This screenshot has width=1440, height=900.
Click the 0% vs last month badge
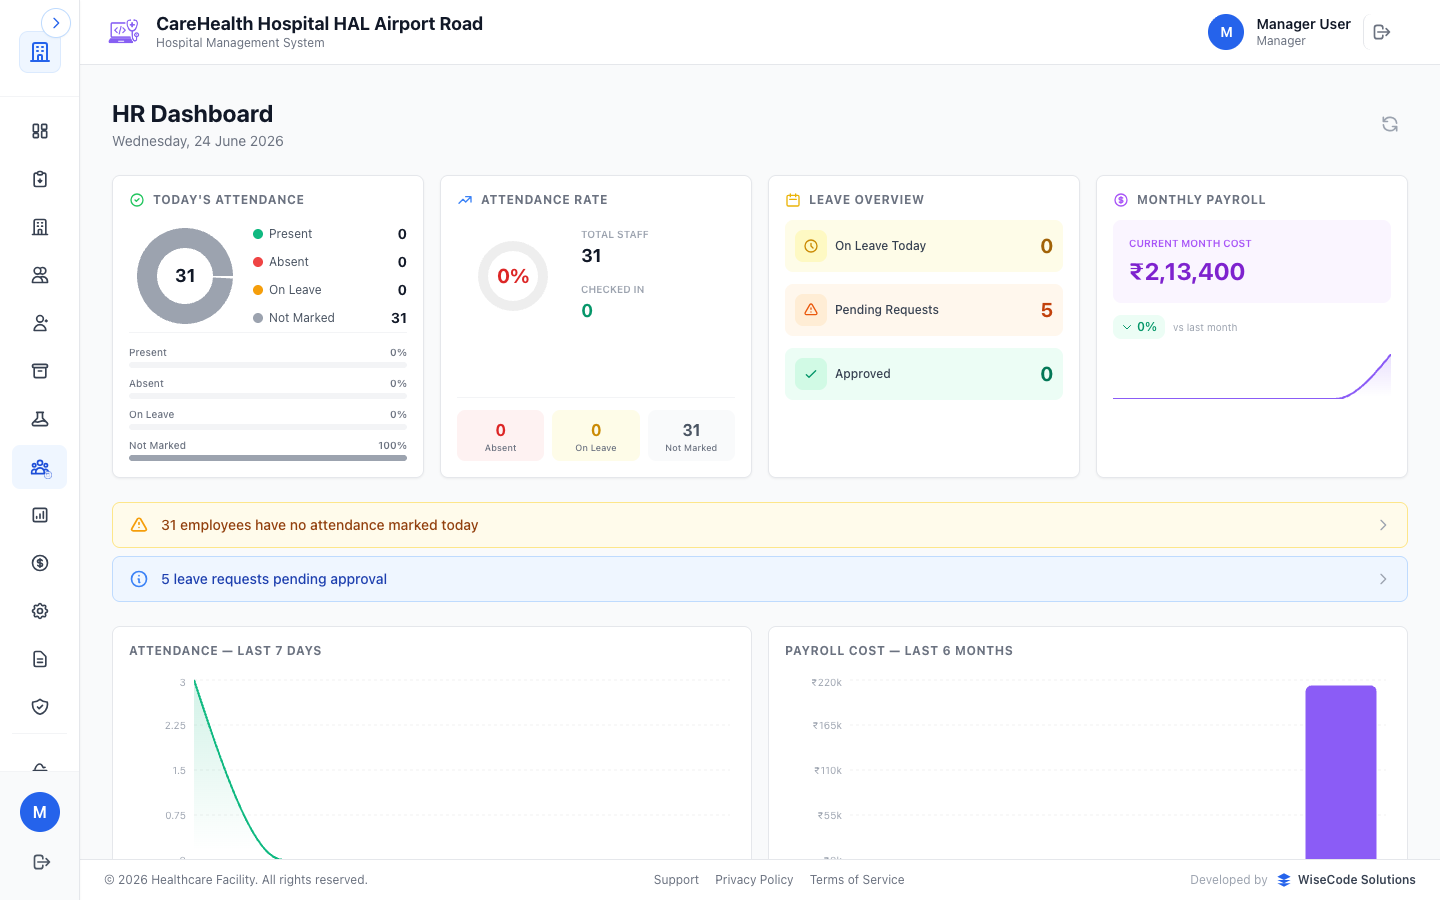[1139, 327]
